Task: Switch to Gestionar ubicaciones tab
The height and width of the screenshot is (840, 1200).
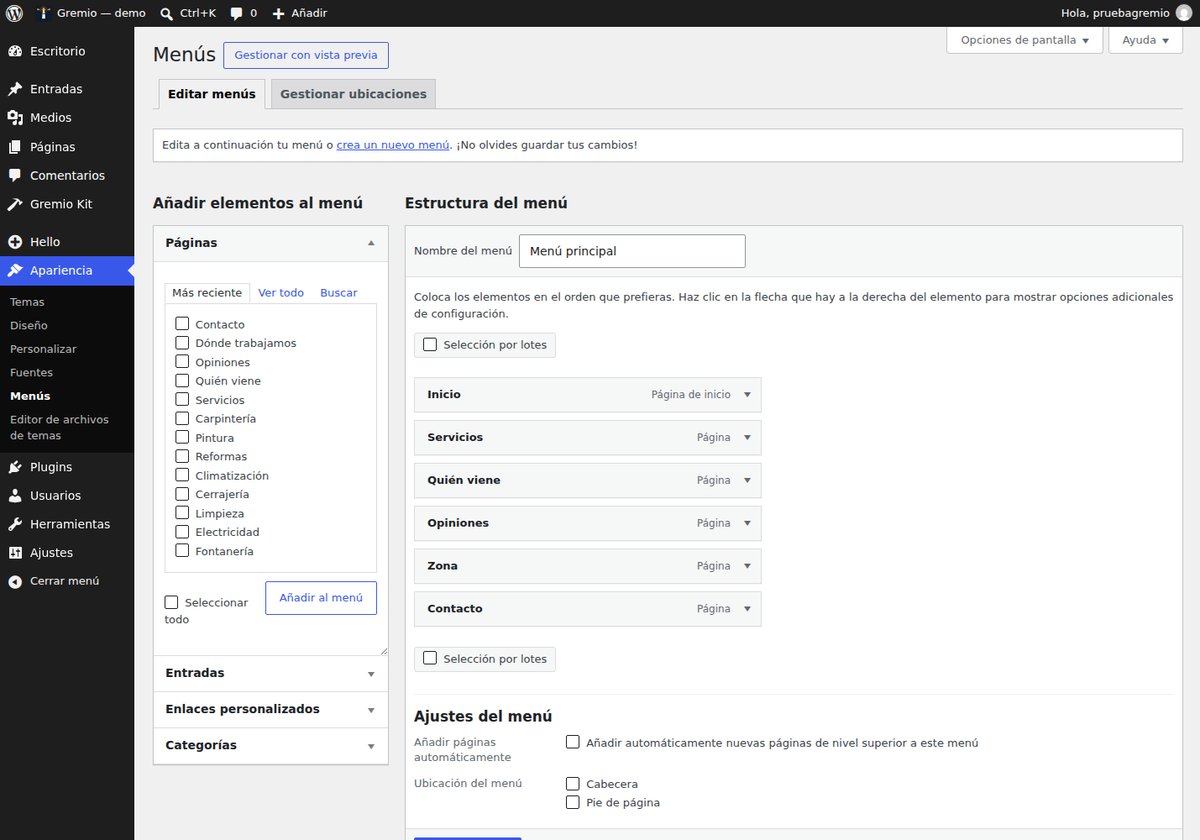Action: click(x=353, y=94)
